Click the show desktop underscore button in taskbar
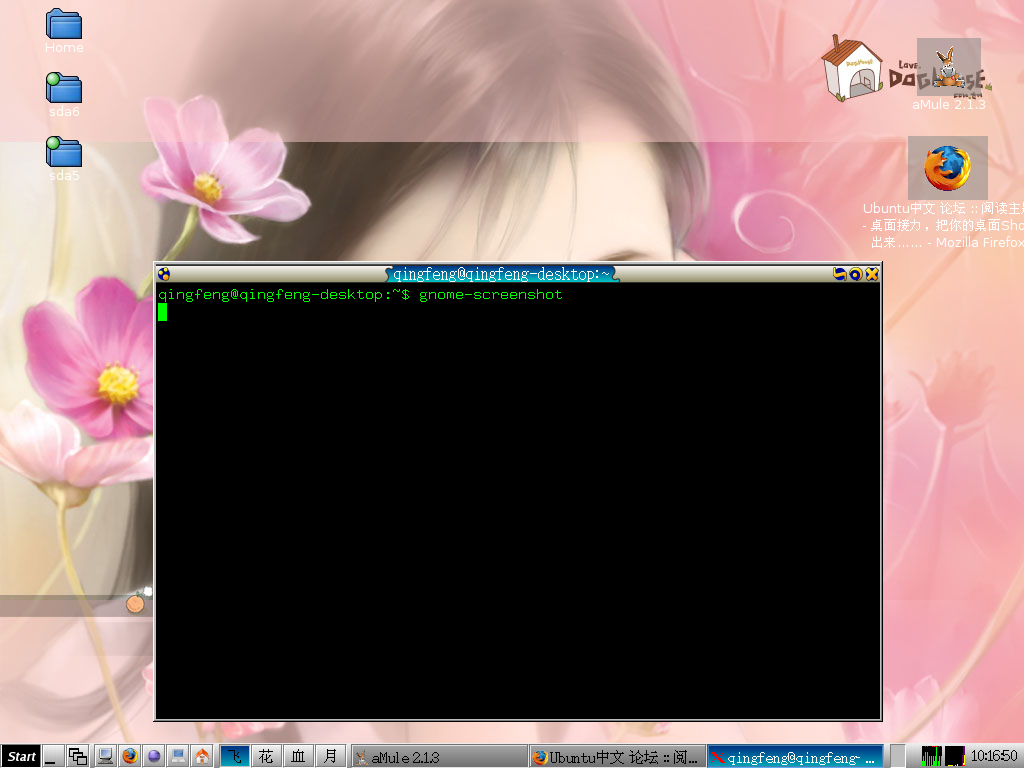This screenshot has width=1024, height=768. click(x=52, y=756)
